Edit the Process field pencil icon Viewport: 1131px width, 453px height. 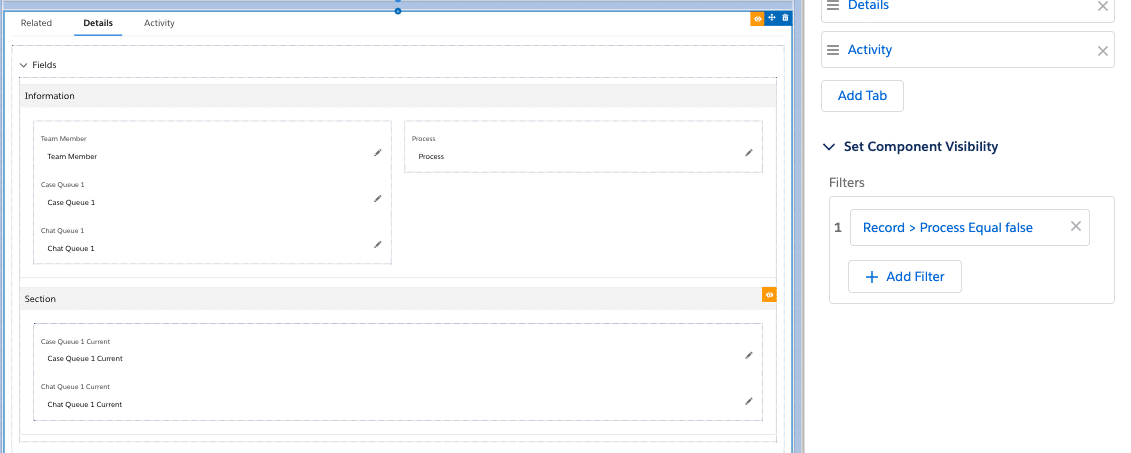click(x=749, y=153)
